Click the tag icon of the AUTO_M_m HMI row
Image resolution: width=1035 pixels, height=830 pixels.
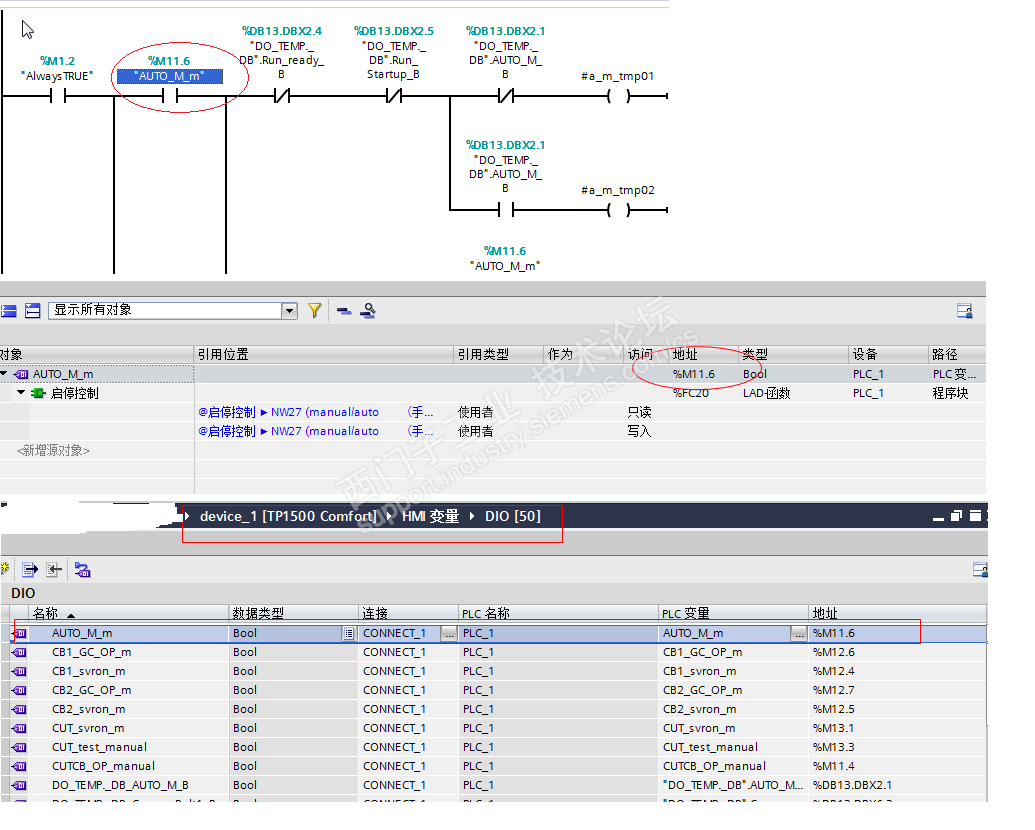pyautogui.click(x=20, y=633)
